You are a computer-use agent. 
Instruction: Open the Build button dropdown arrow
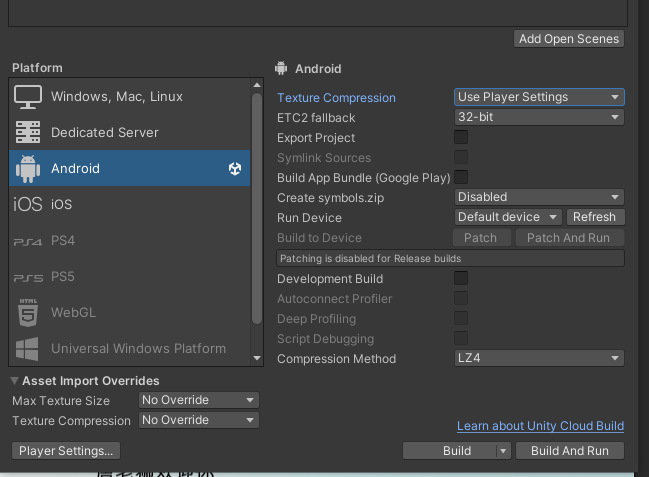coord(503,450)
